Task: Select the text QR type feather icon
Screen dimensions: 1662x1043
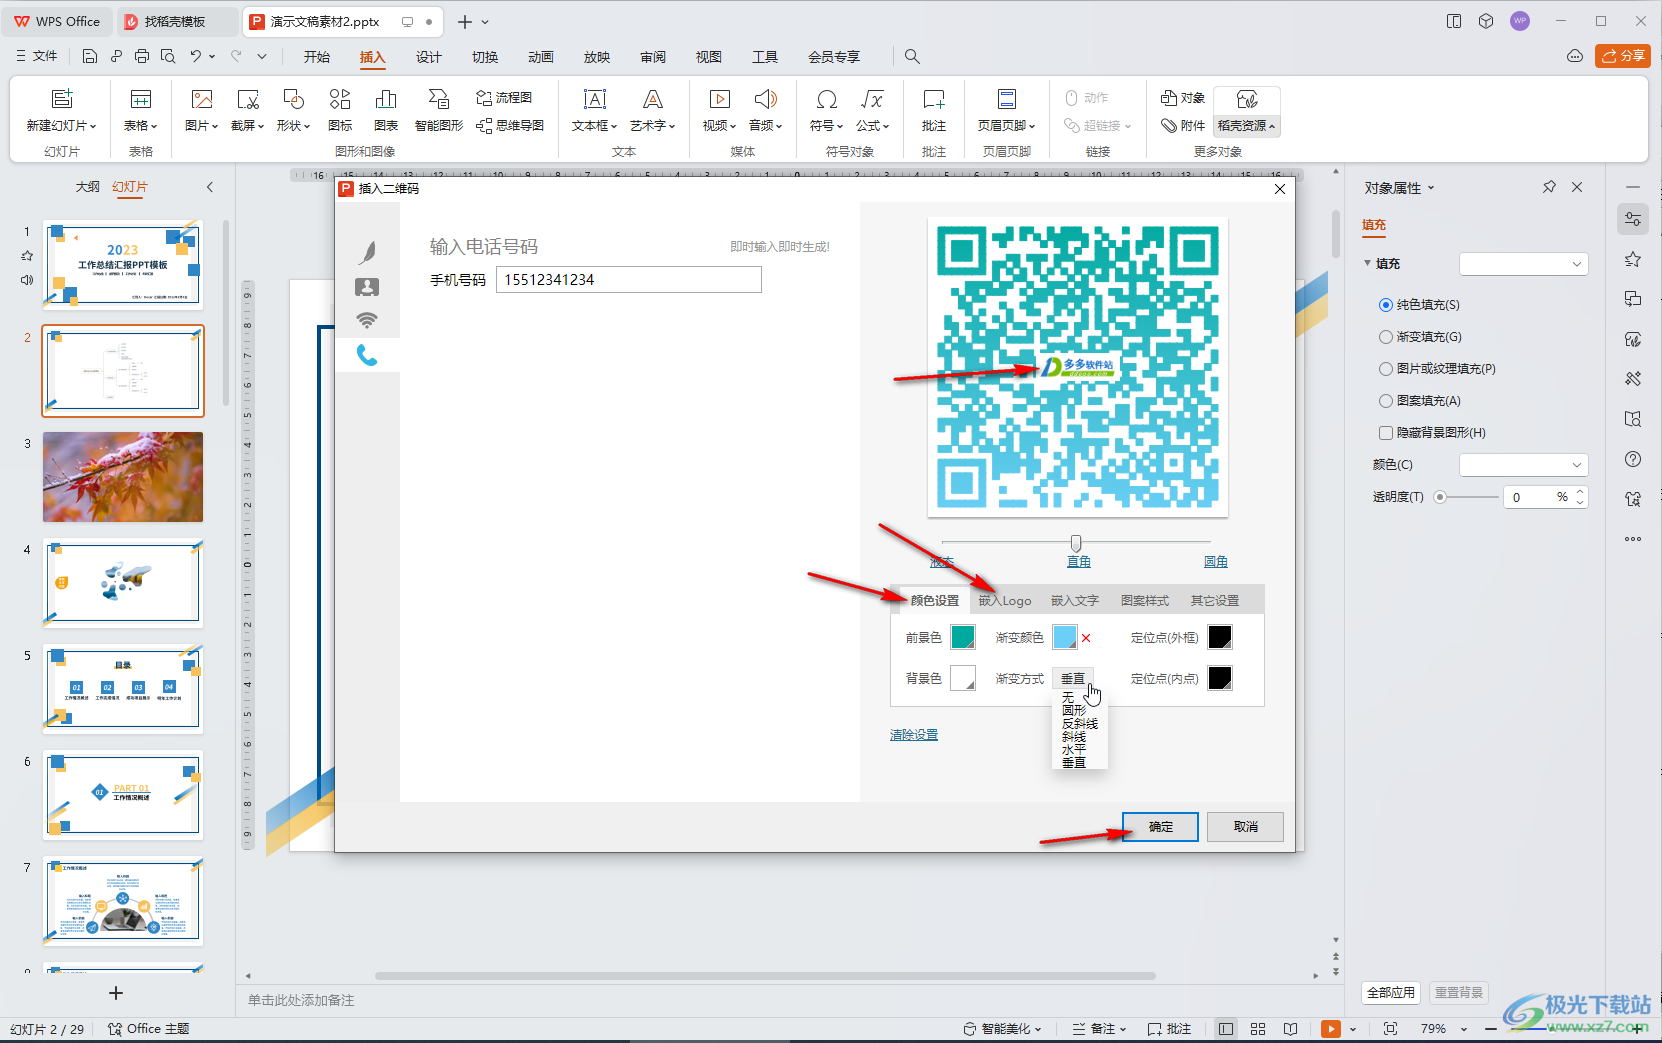Action: point(367,252)
